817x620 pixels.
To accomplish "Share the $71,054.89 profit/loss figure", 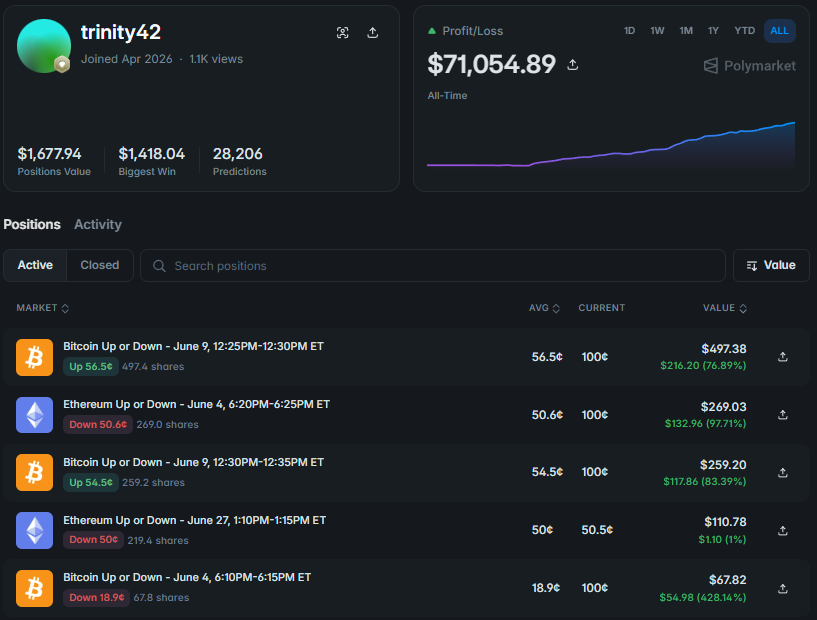I will click(573, 65).
